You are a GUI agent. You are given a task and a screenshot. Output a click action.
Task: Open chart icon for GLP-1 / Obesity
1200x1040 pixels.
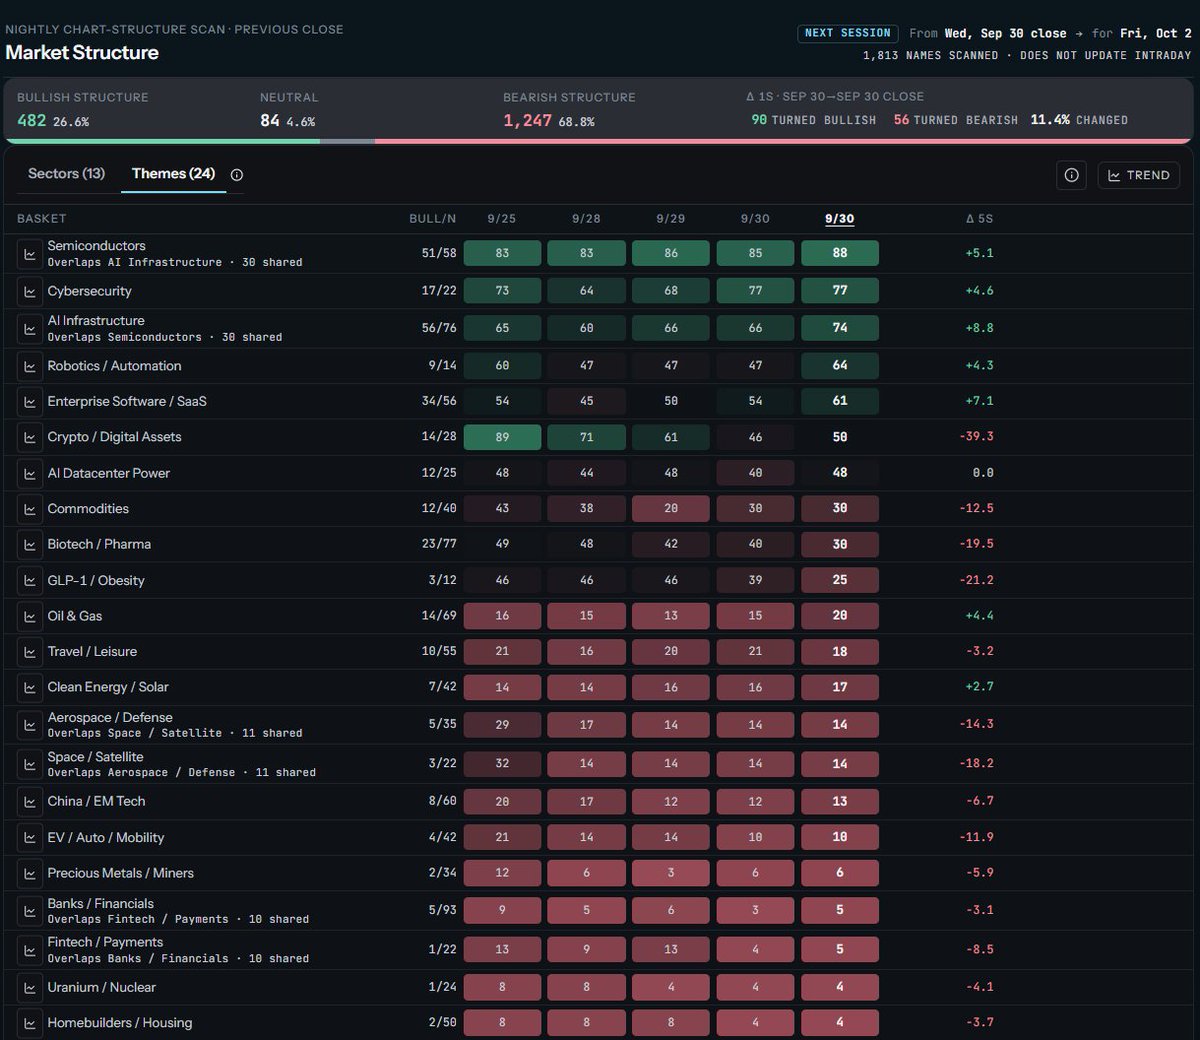[30, 581]
